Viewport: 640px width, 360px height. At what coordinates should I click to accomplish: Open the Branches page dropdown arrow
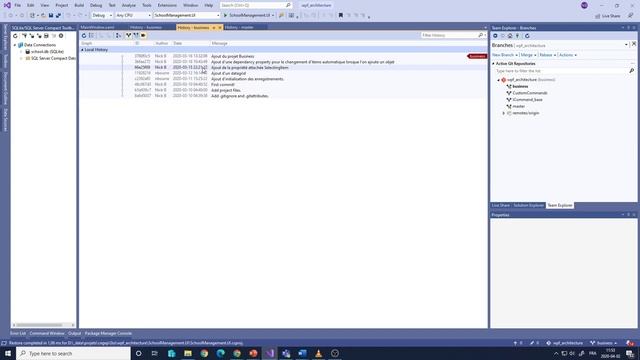(626, 44)
